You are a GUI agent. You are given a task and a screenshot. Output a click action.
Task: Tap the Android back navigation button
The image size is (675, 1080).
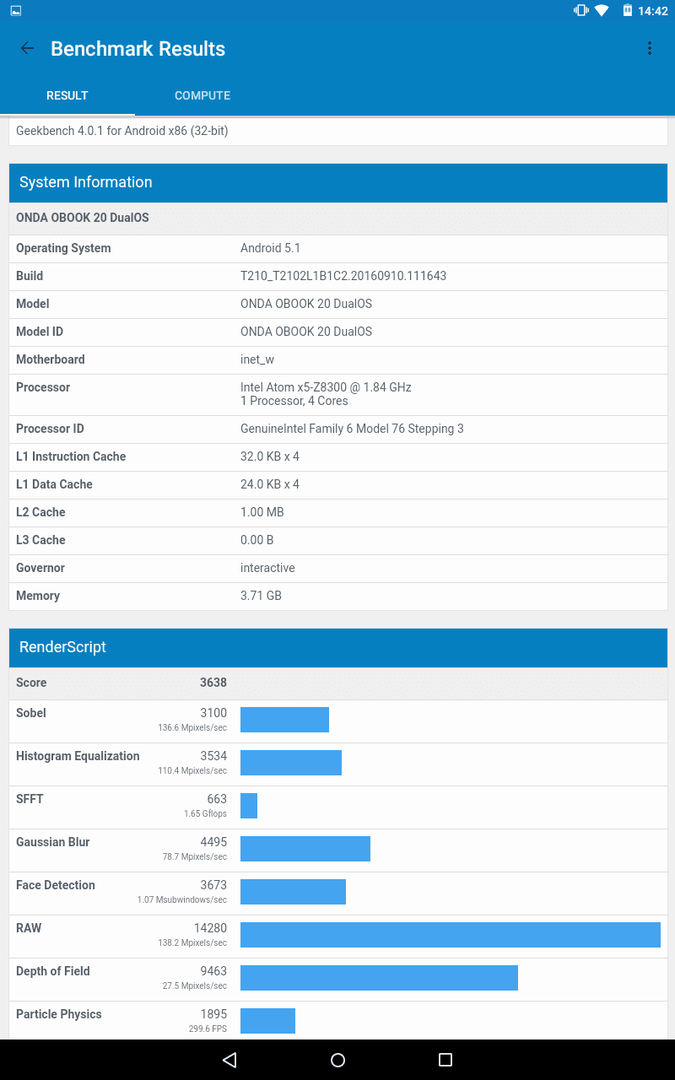230,1059
